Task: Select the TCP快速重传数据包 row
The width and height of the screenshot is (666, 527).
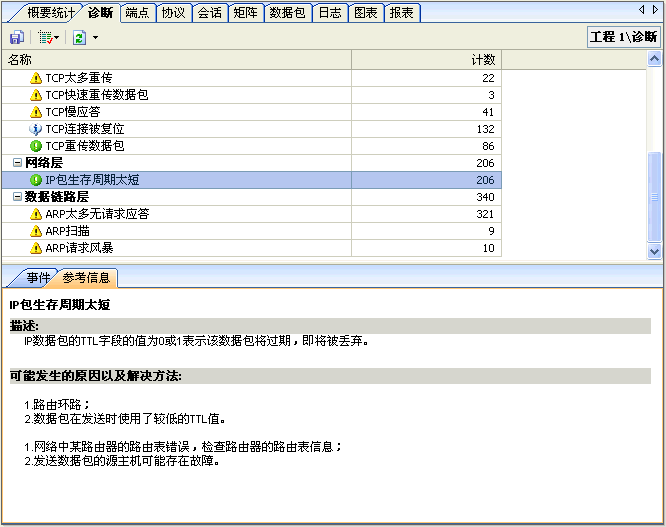Action: (251, 95)
